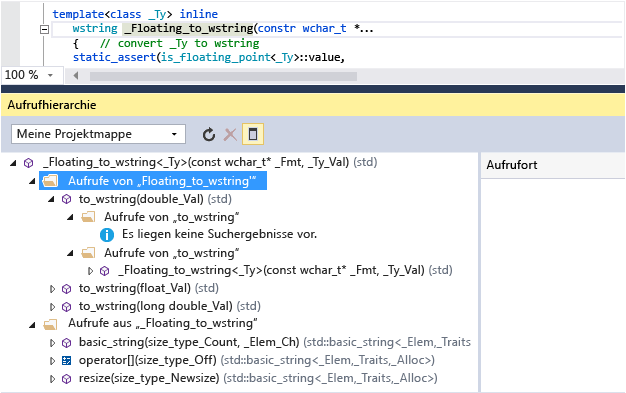Viewport: 626px width, 393px height.
Task: Click the operator icon beside operator[]
Action: pyautogui.click(x=67, y=361)
